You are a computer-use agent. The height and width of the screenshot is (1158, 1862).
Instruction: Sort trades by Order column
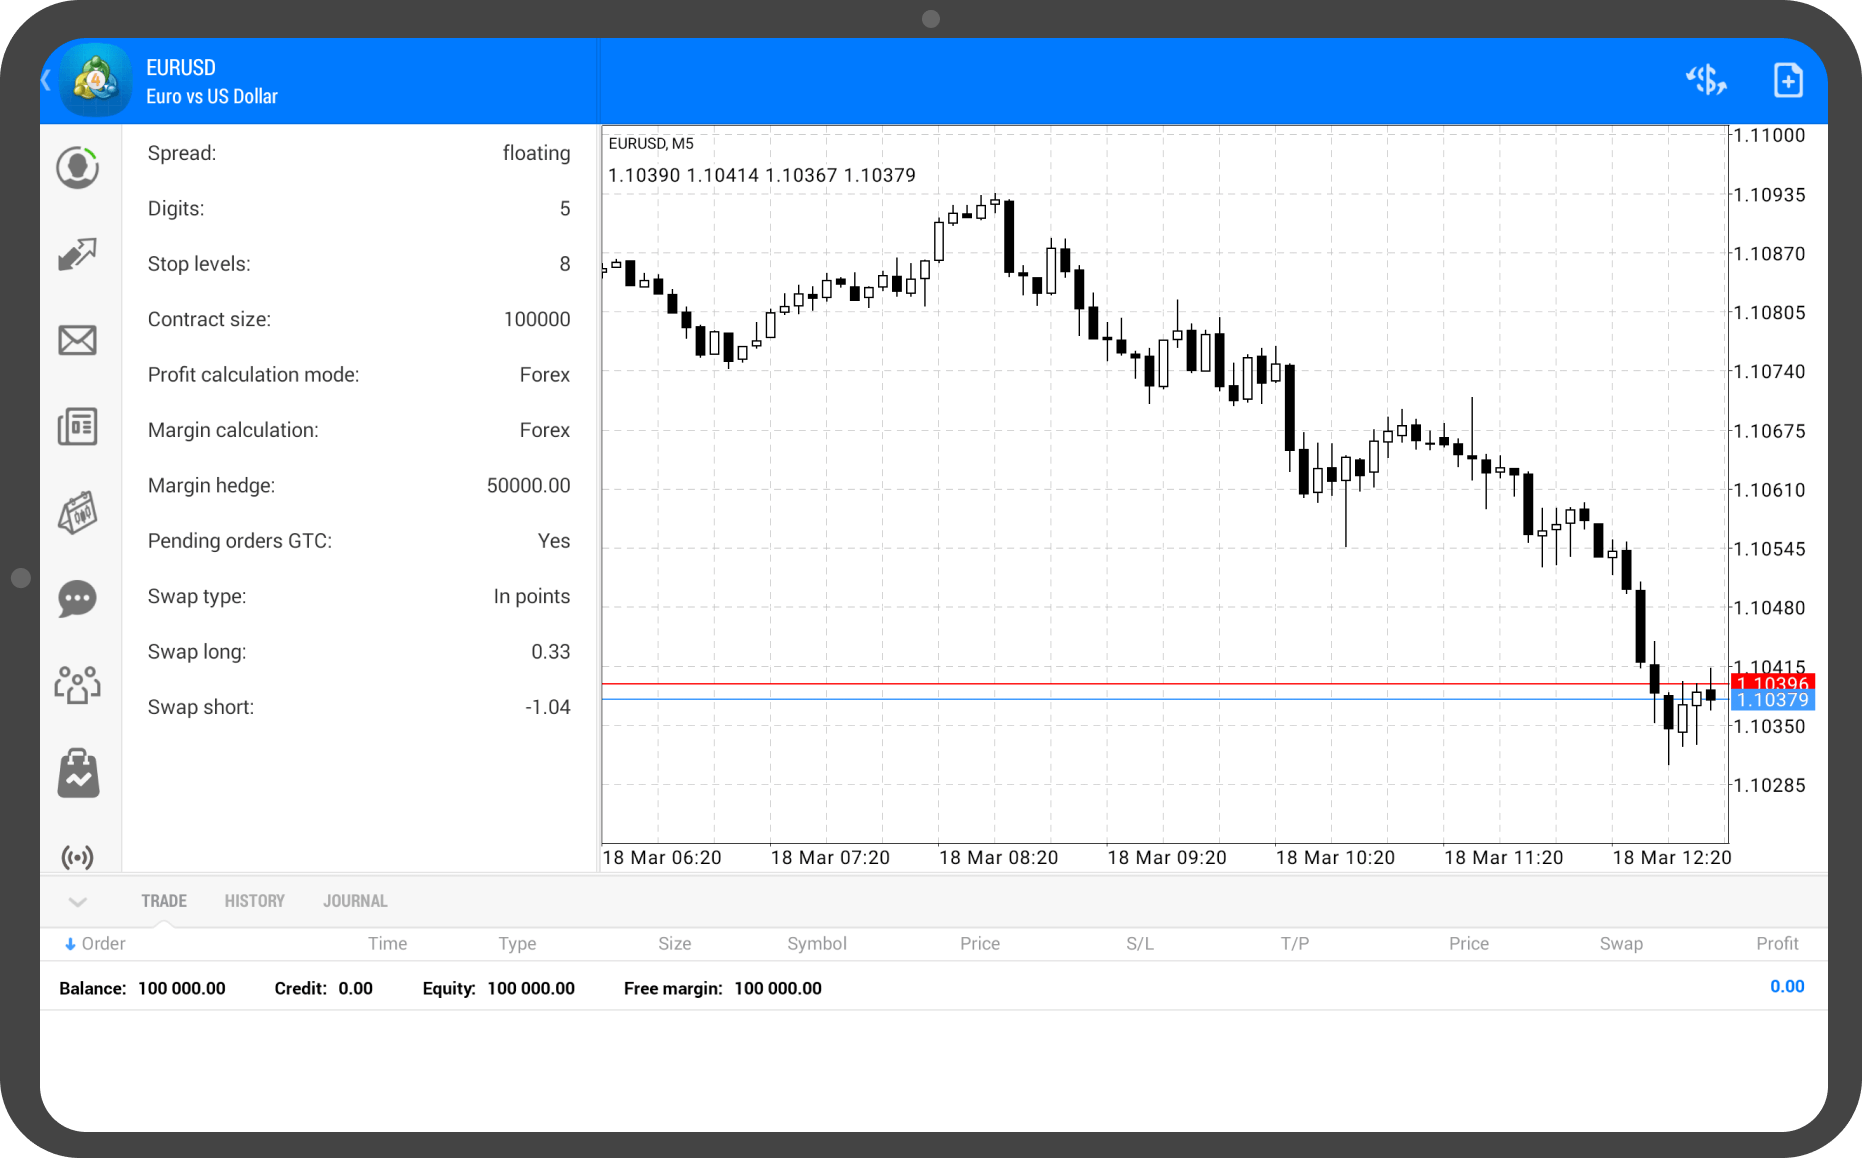96,943
